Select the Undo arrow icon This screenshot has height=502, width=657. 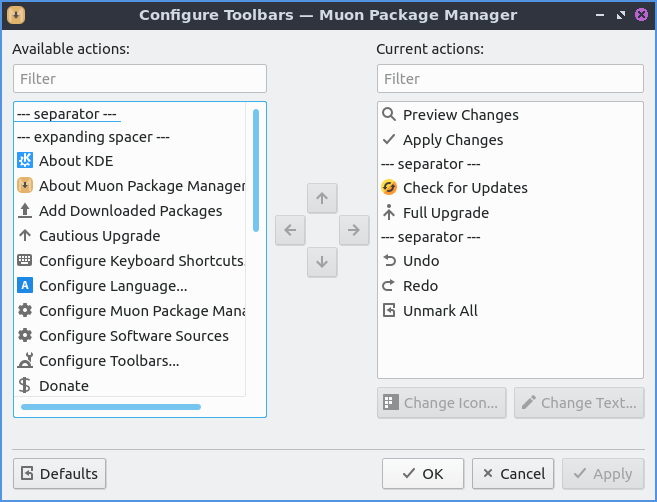[x=390, y=260]
